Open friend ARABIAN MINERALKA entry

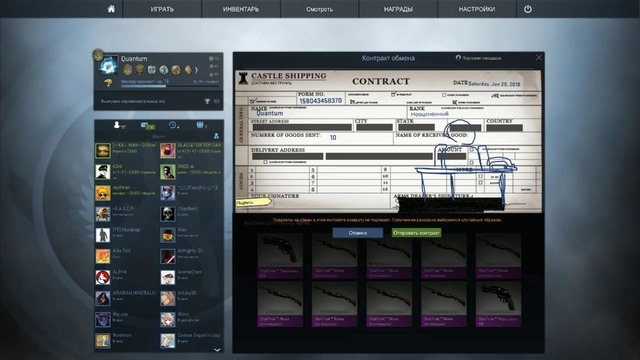coord(126,299)
